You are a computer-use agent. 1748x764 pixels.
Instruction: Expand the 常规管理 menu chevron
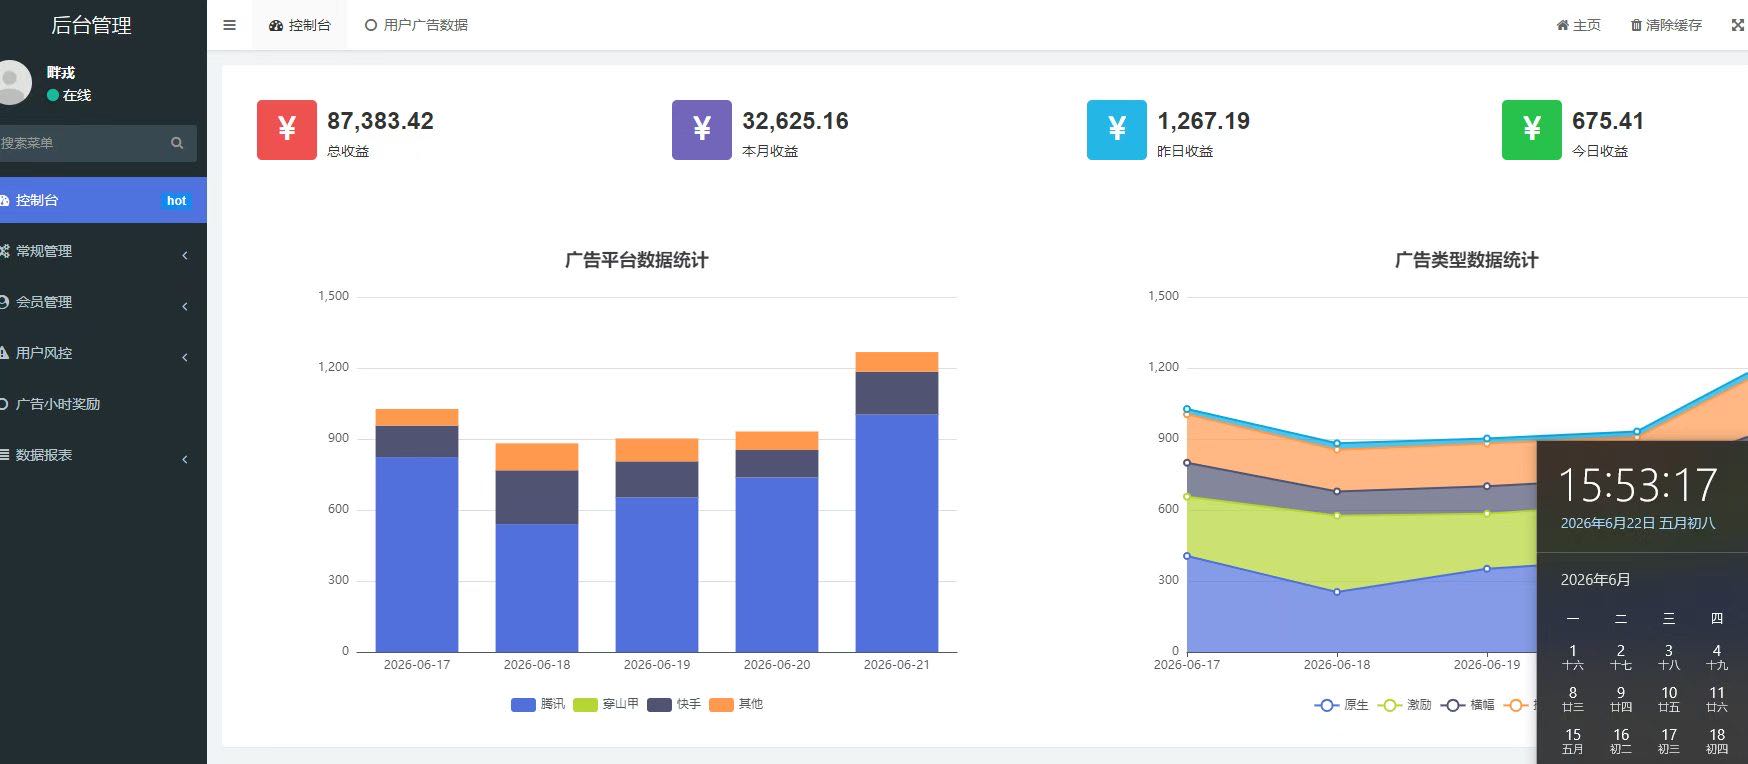185,255
